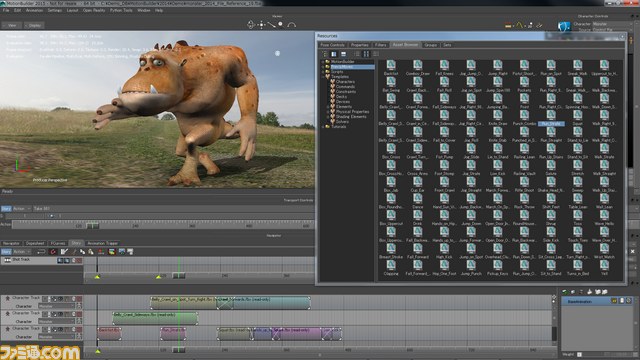The height and width of the screenshot is (360, 640).
Task: Click the loop arrow icon in Story toolbar
Action: click(41, 252)
